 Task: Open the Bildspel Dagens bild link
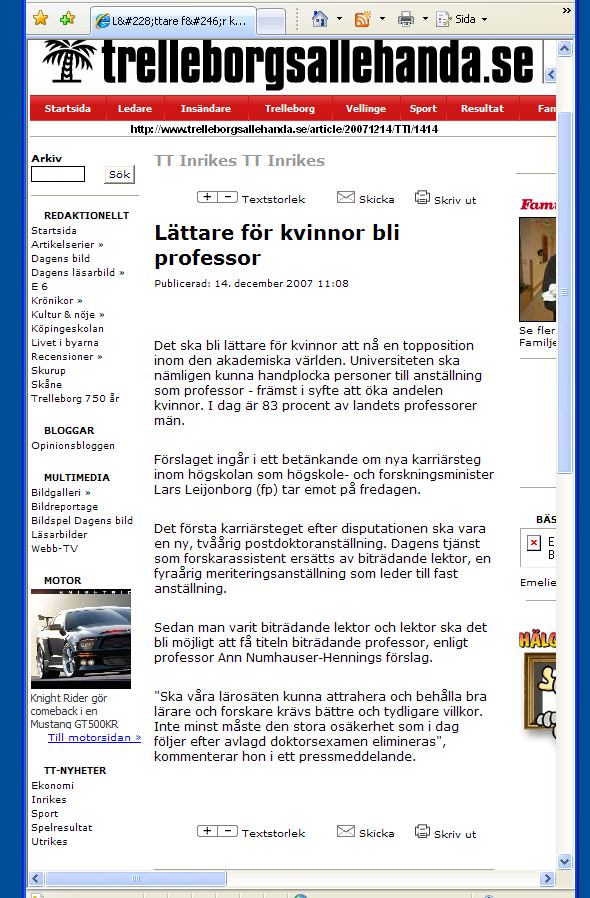[82, 521]
